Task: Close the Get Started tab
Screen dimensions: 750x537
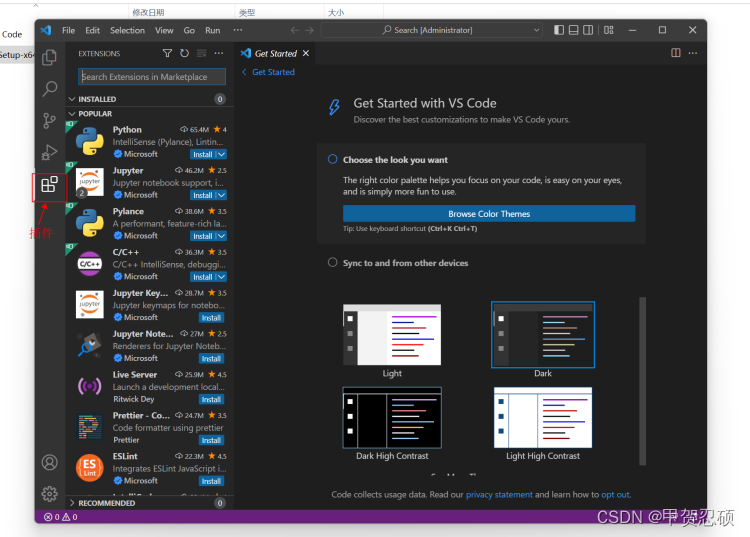Action: coord(306,53)
